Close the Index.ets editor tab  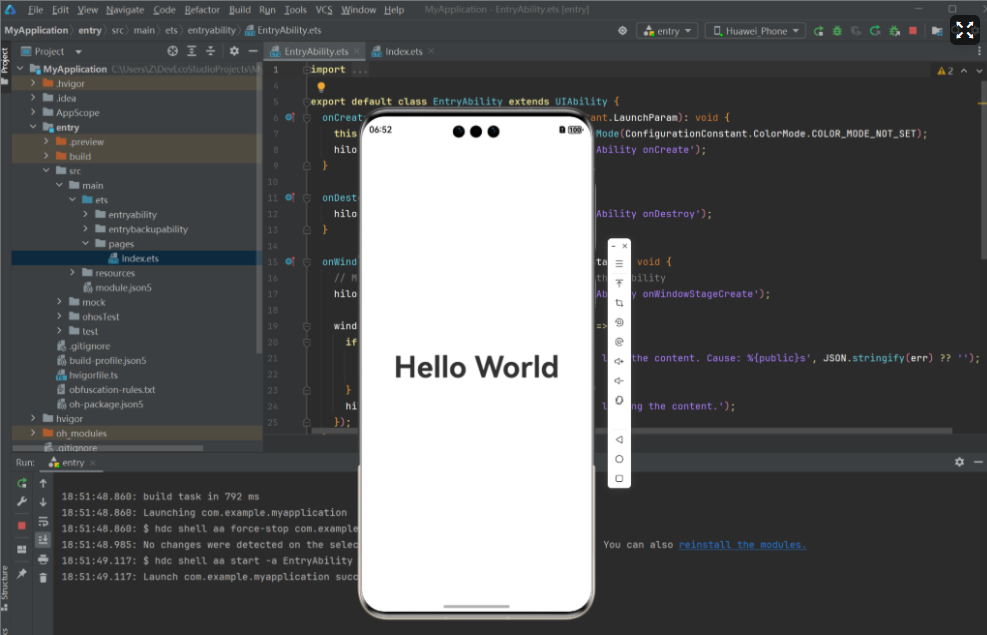tap(431, 51)
